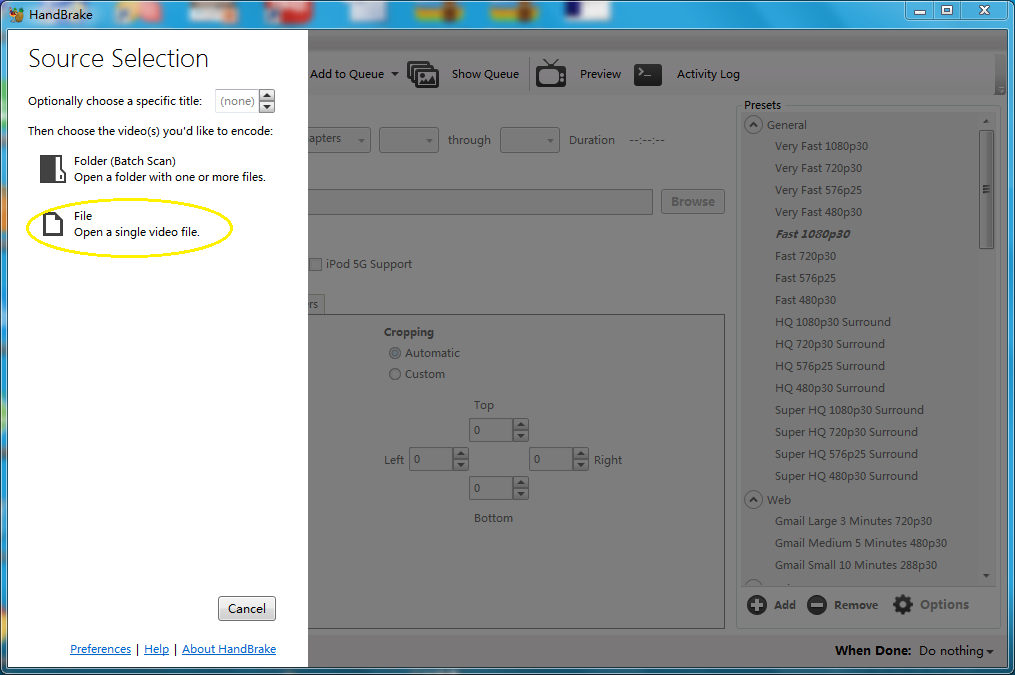
Task: Increase the Left cropping value
Action: (460, 454)
